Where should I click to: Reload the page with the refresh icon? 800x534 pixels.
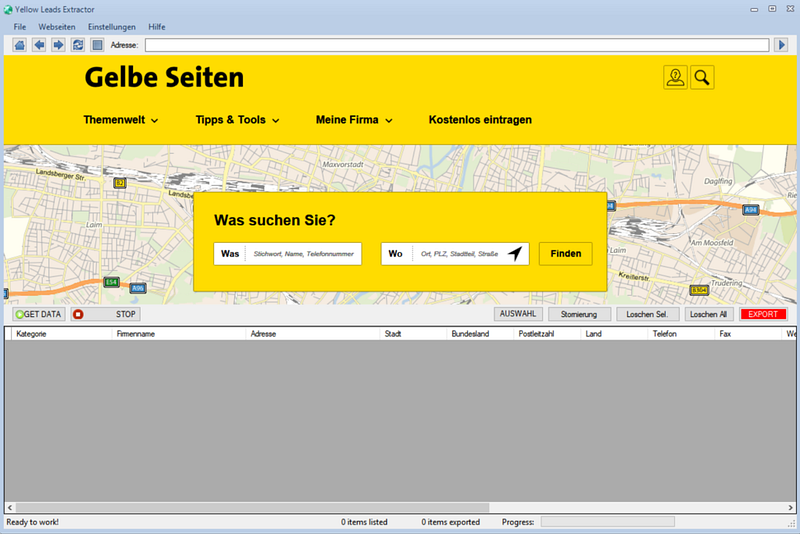pos(78,45)
